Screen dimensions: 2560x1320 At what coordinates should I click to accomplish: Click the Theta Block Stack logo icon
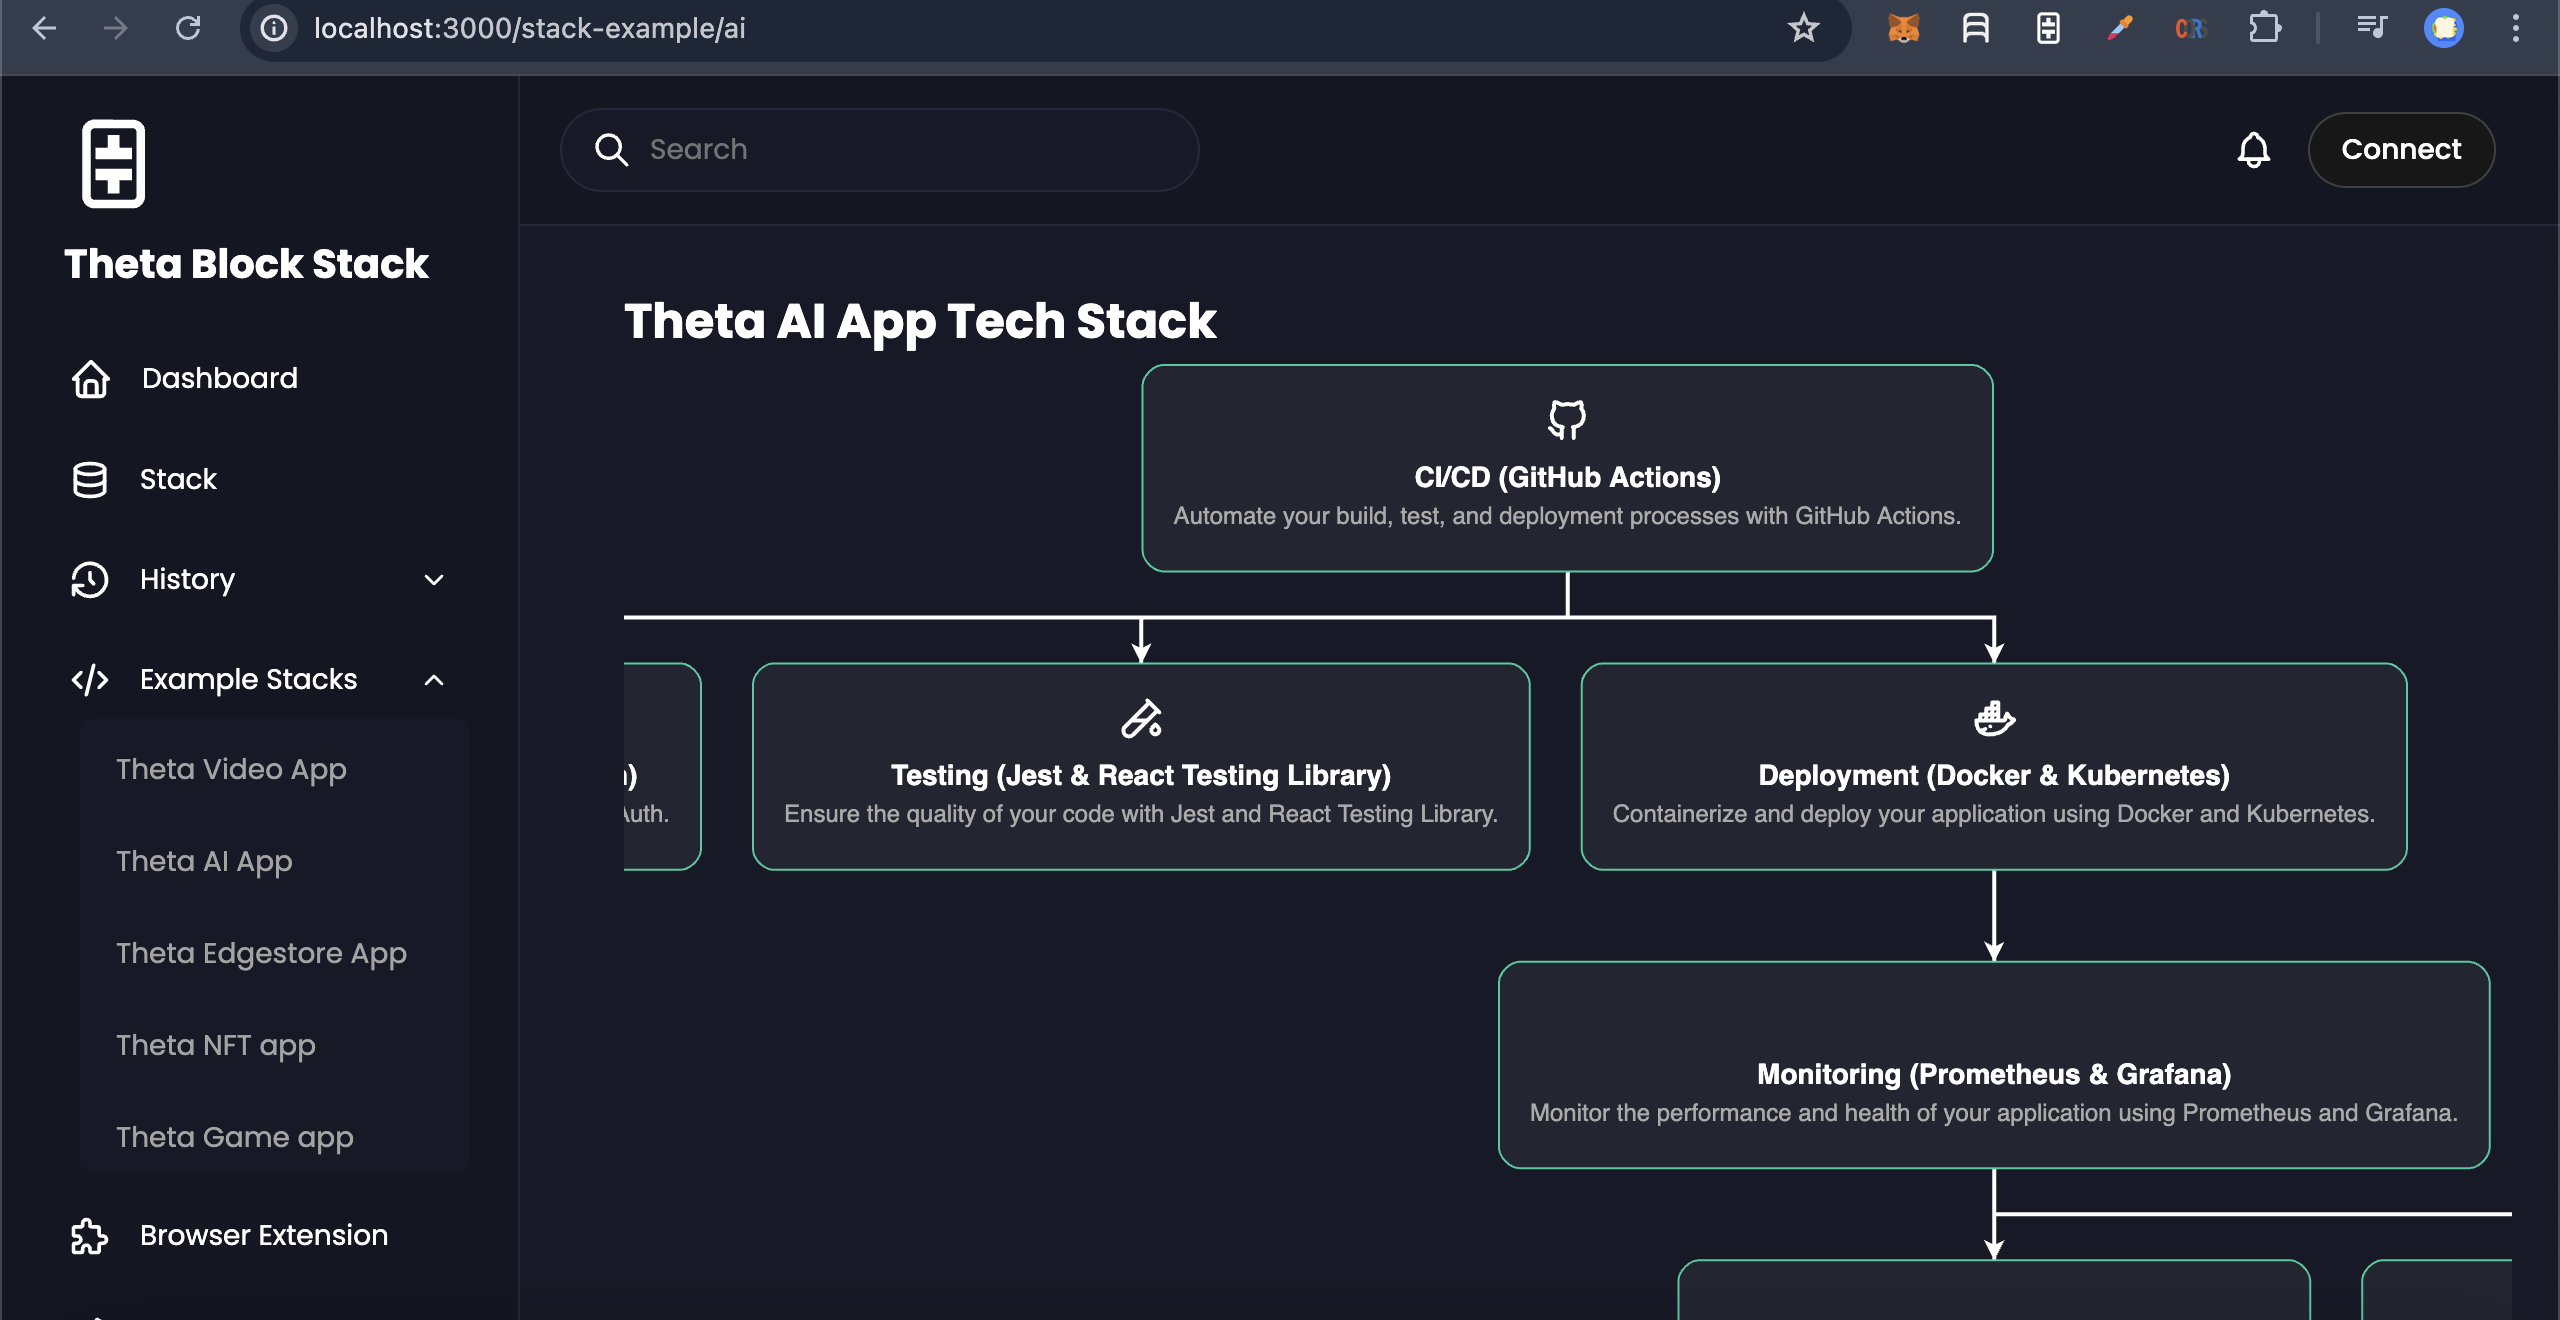[113, 164]
